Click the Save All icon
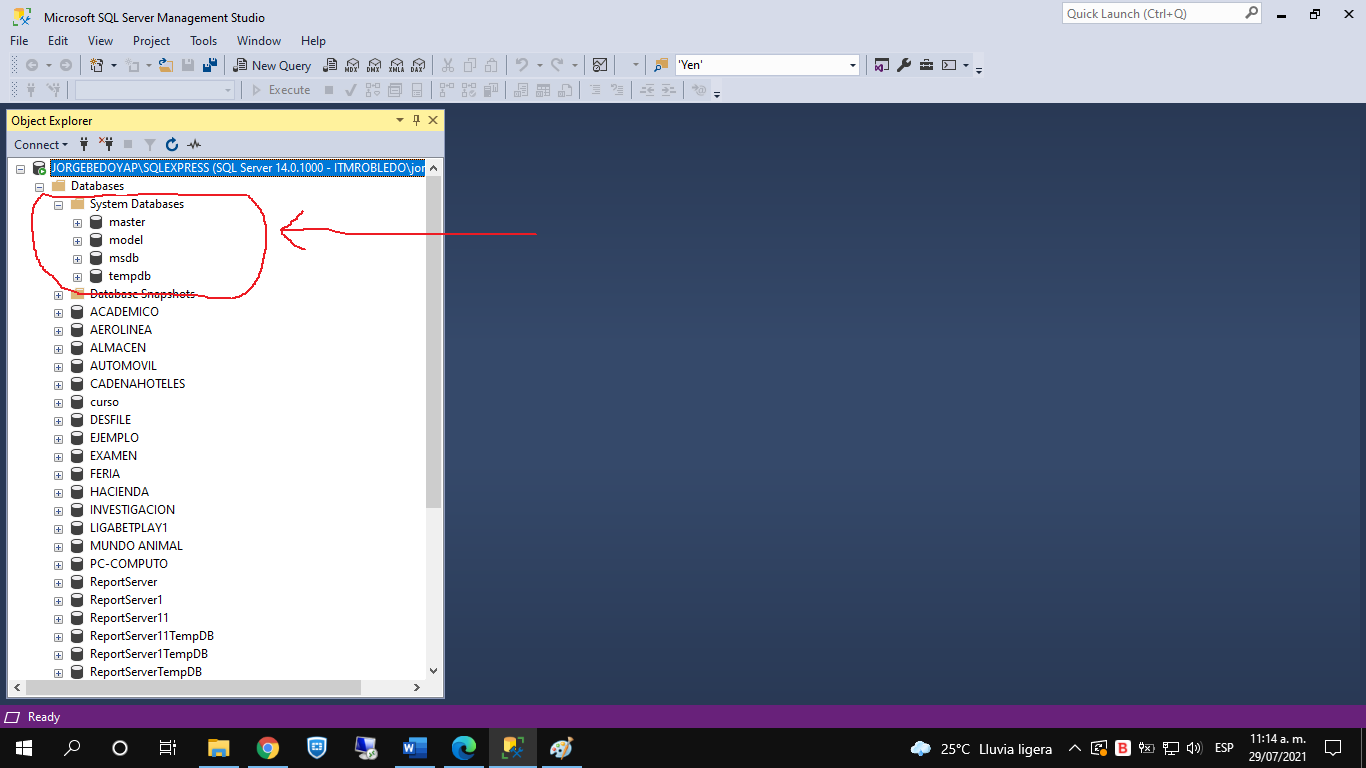This screenshot has height=768, width=1366. 210,65
